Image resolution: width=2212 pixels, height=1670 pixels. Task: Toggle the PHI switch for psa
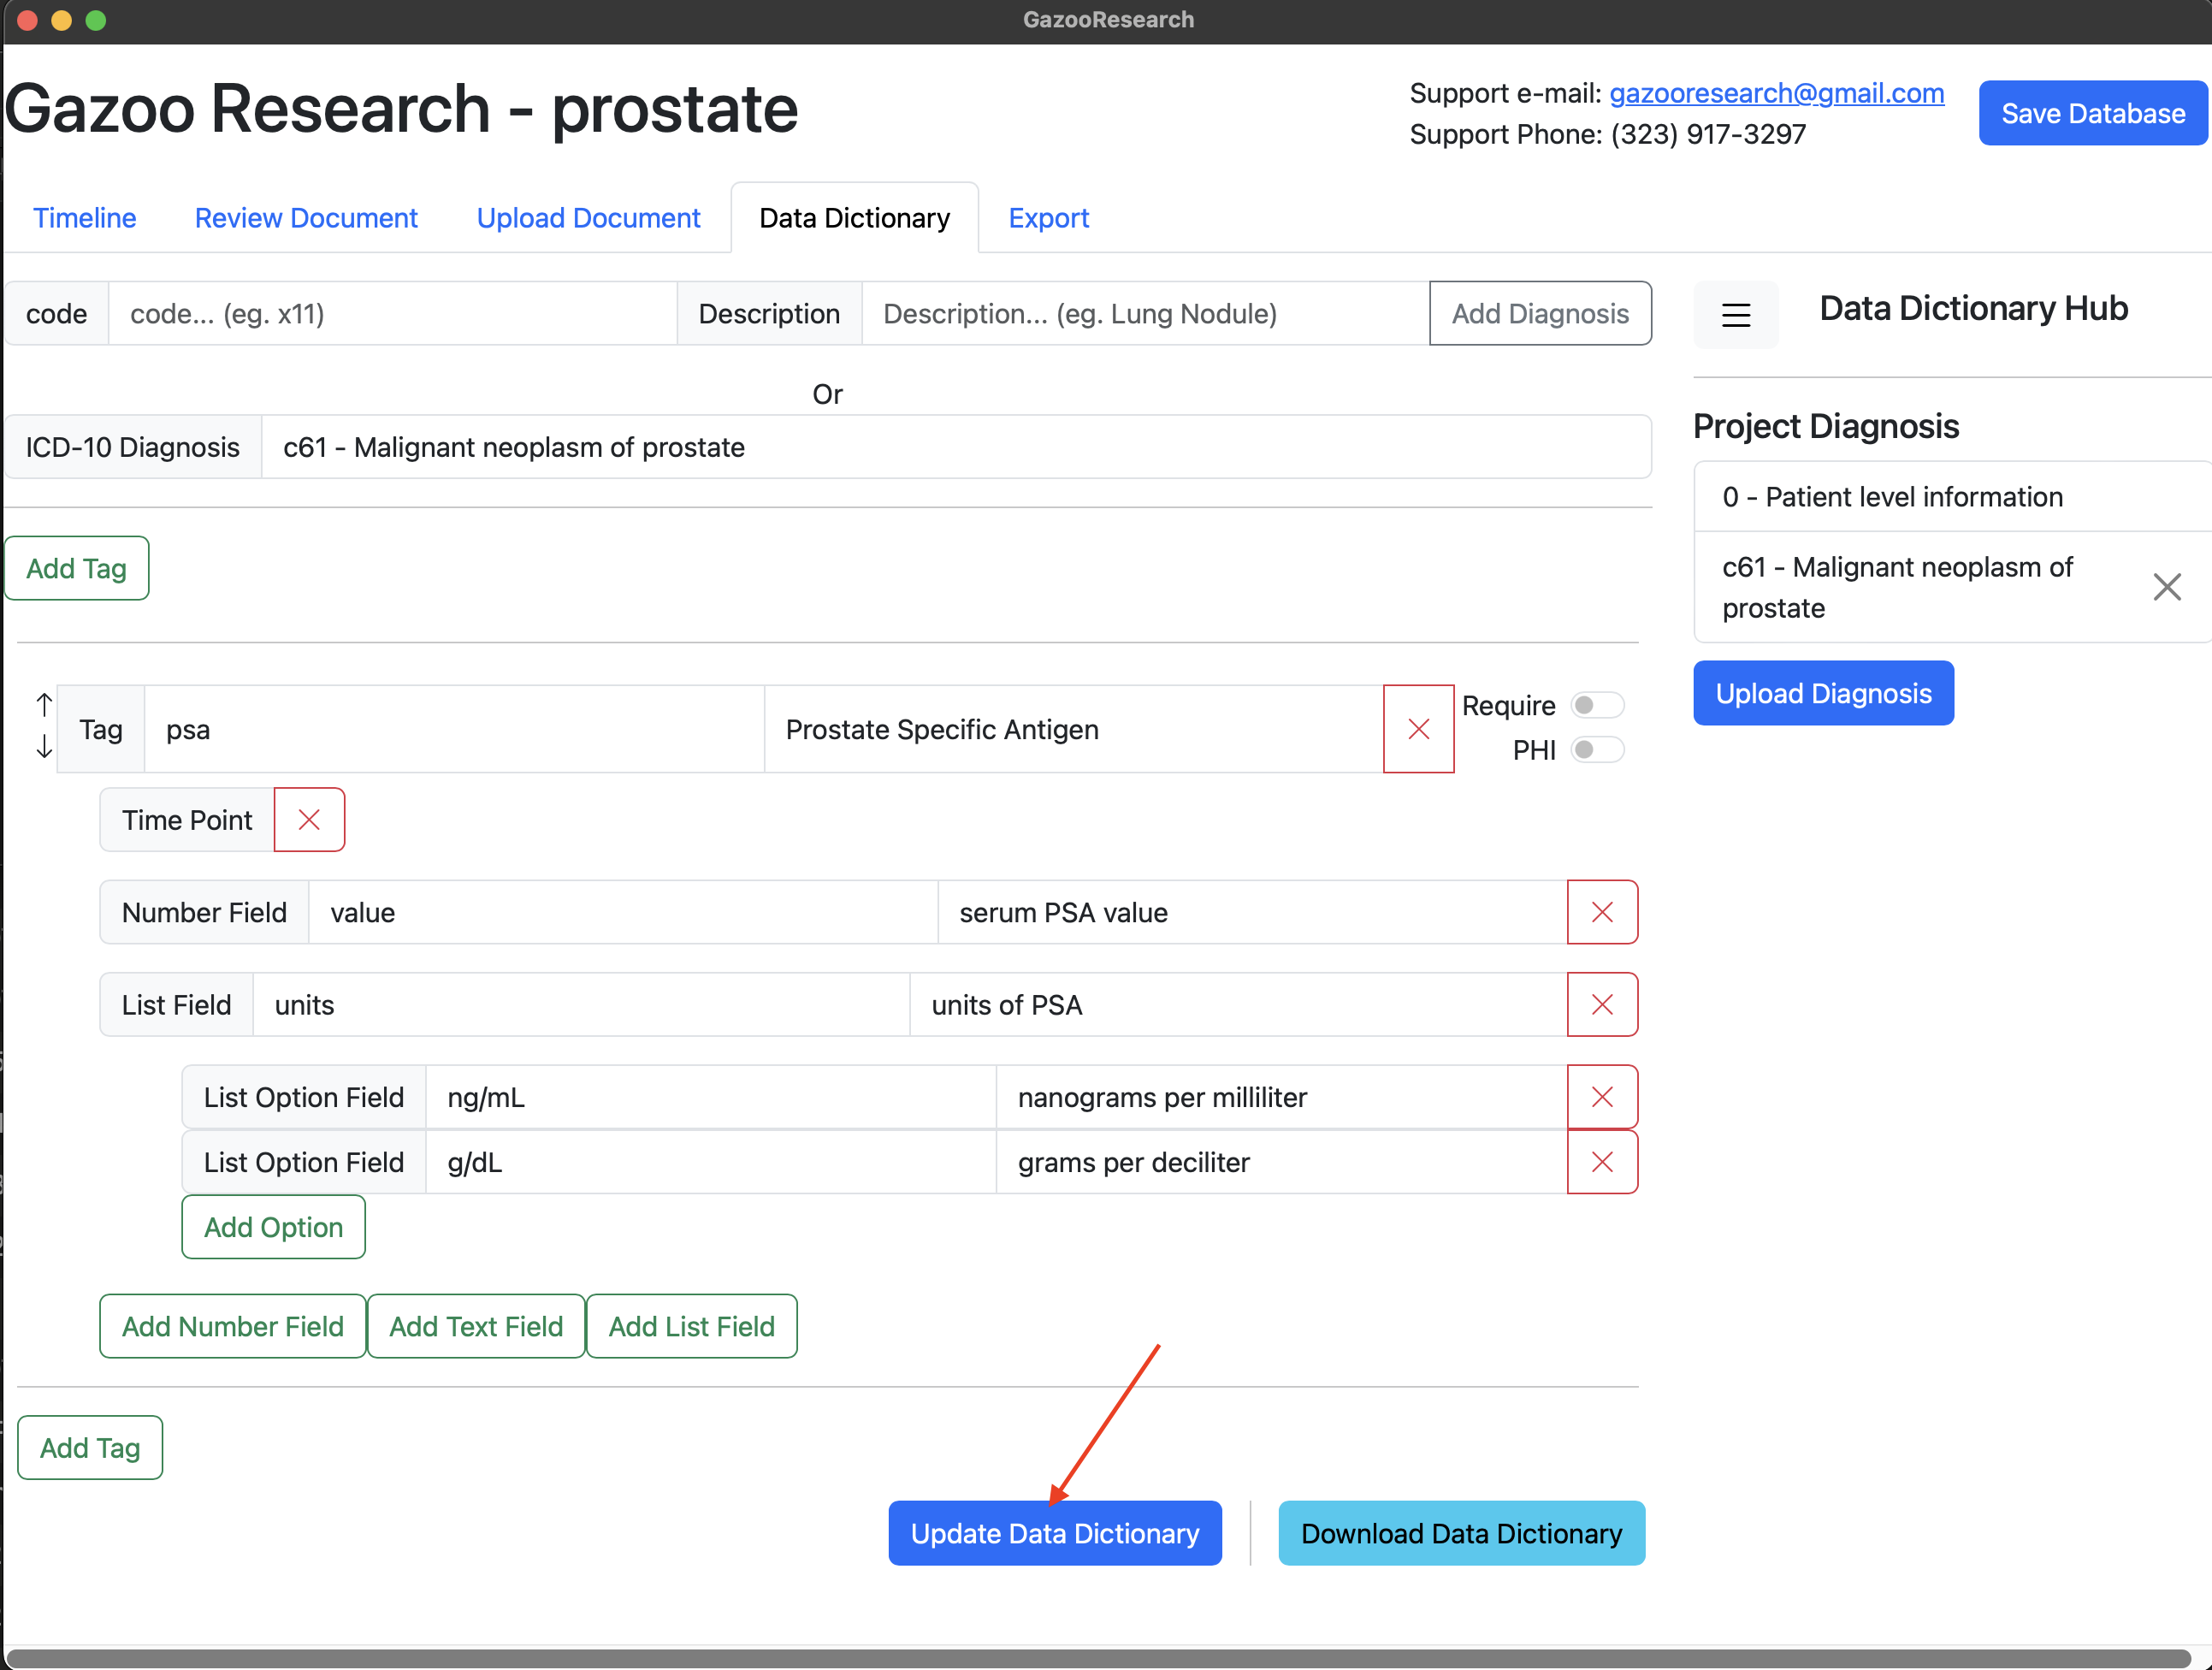click(1596, 749)
